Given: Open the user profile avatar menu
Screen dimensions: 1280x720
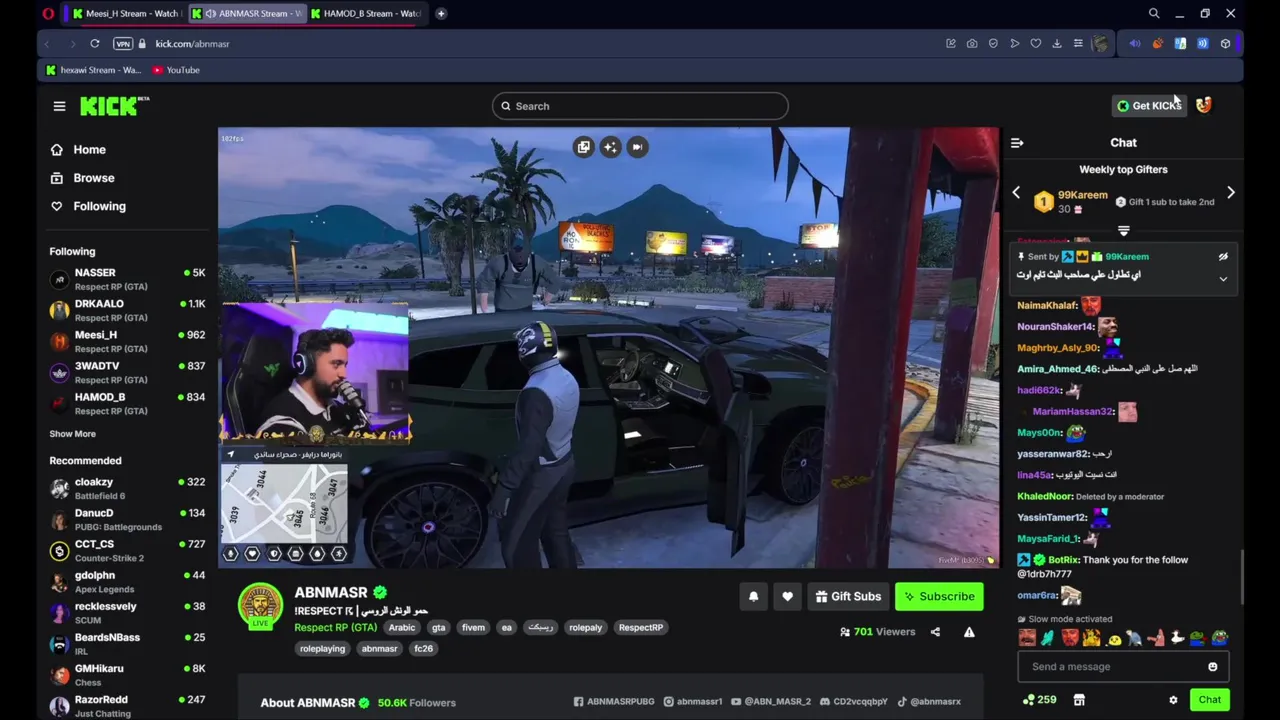Looking at the screenshot, I should 1204,105.
